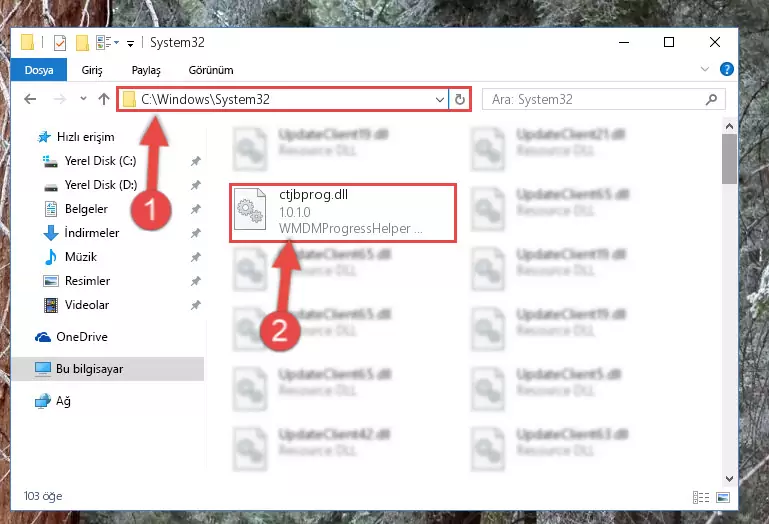Screen dimensions: 769x524
Task: Switch to the Paylaş ribbon tab
Action: click(x=146, y=70)
